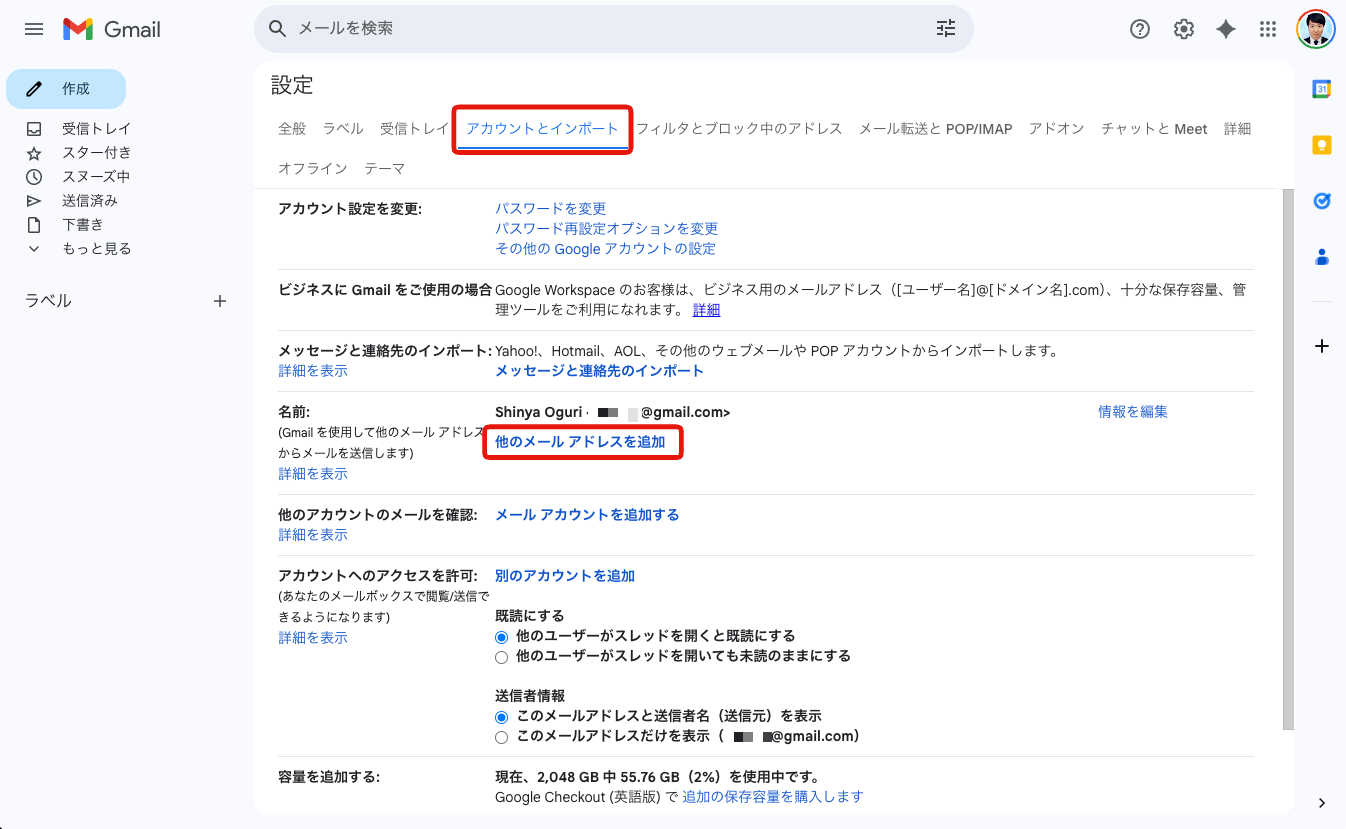Open 下書き in the sidebar

pos(83,225)
